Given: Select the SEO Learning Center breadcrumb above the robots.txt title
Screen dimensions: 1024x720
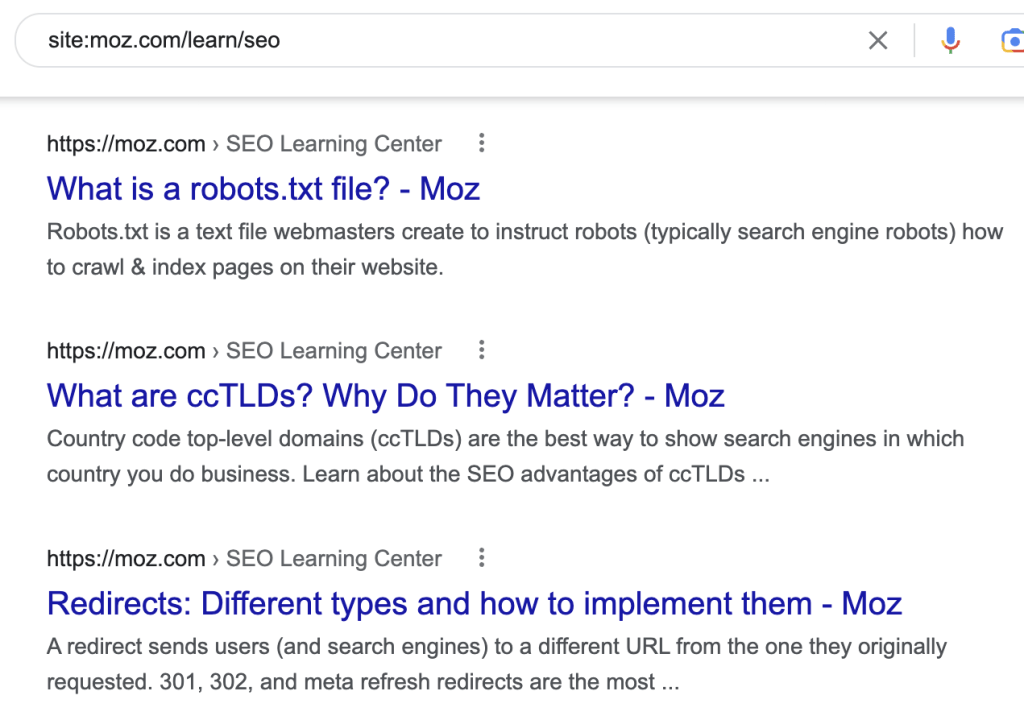Looking at the screenshot, I should pyautogui.click(x=334, y=144).
